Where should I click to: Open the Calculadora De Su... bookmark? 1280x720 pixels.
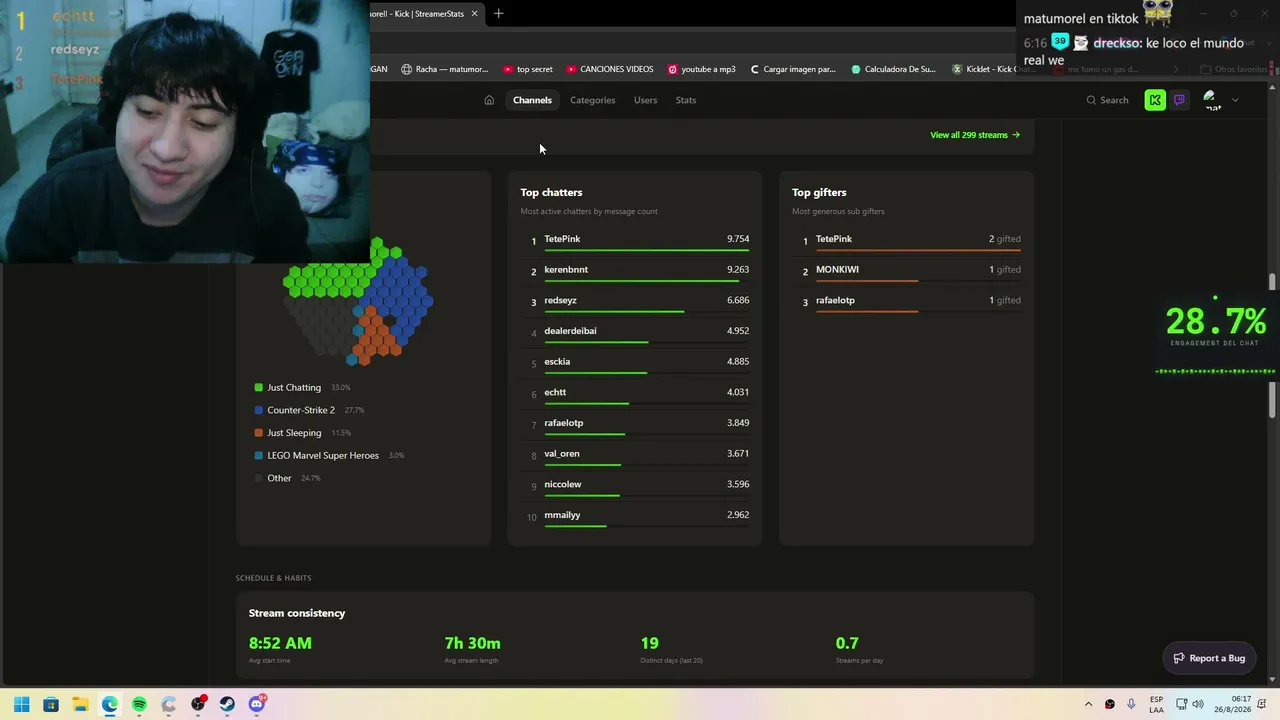pos(894,69)
